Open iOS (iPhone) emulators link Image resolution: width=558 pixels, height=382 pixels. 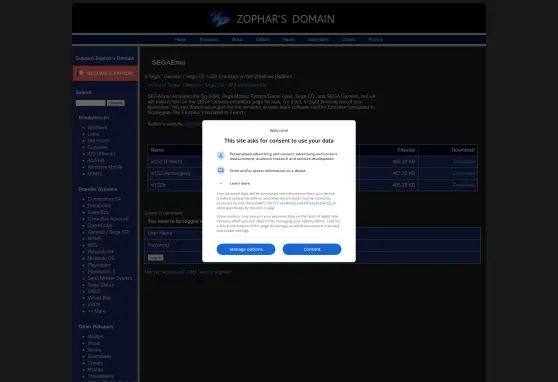pyautogui.click(x=101, y=154)
